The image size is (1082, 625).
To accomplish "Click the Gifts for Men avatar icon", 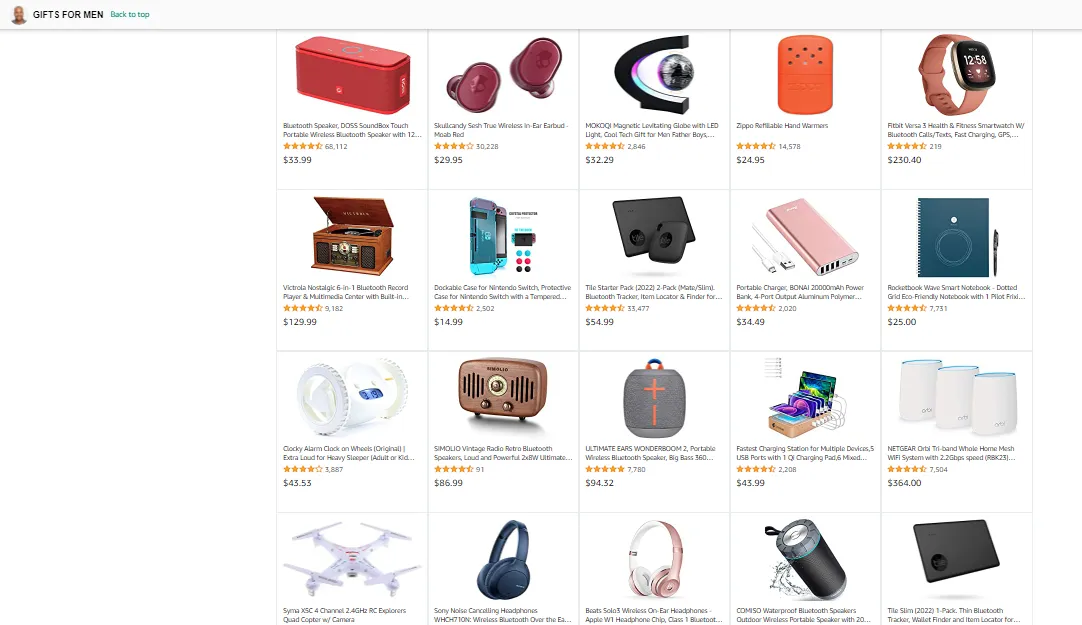I will [19, 14].
